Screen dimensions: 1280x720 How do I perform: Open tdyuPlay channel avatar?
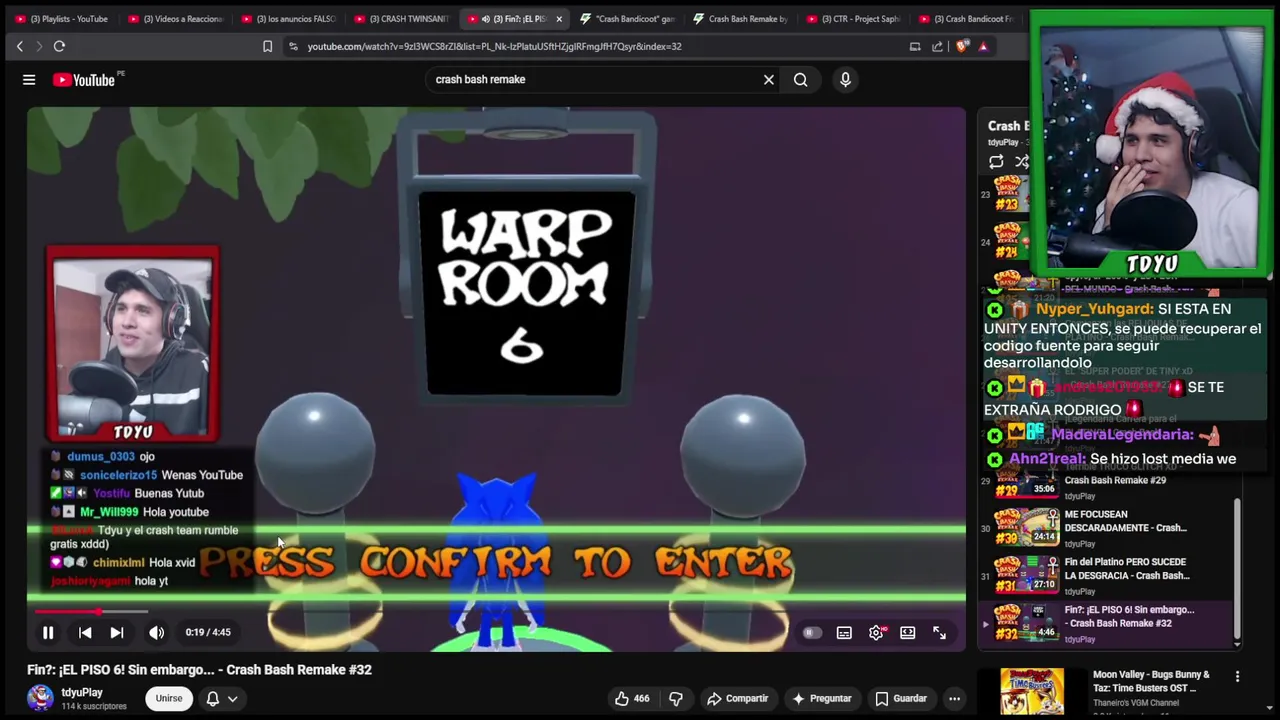click(x=40, y=698)
